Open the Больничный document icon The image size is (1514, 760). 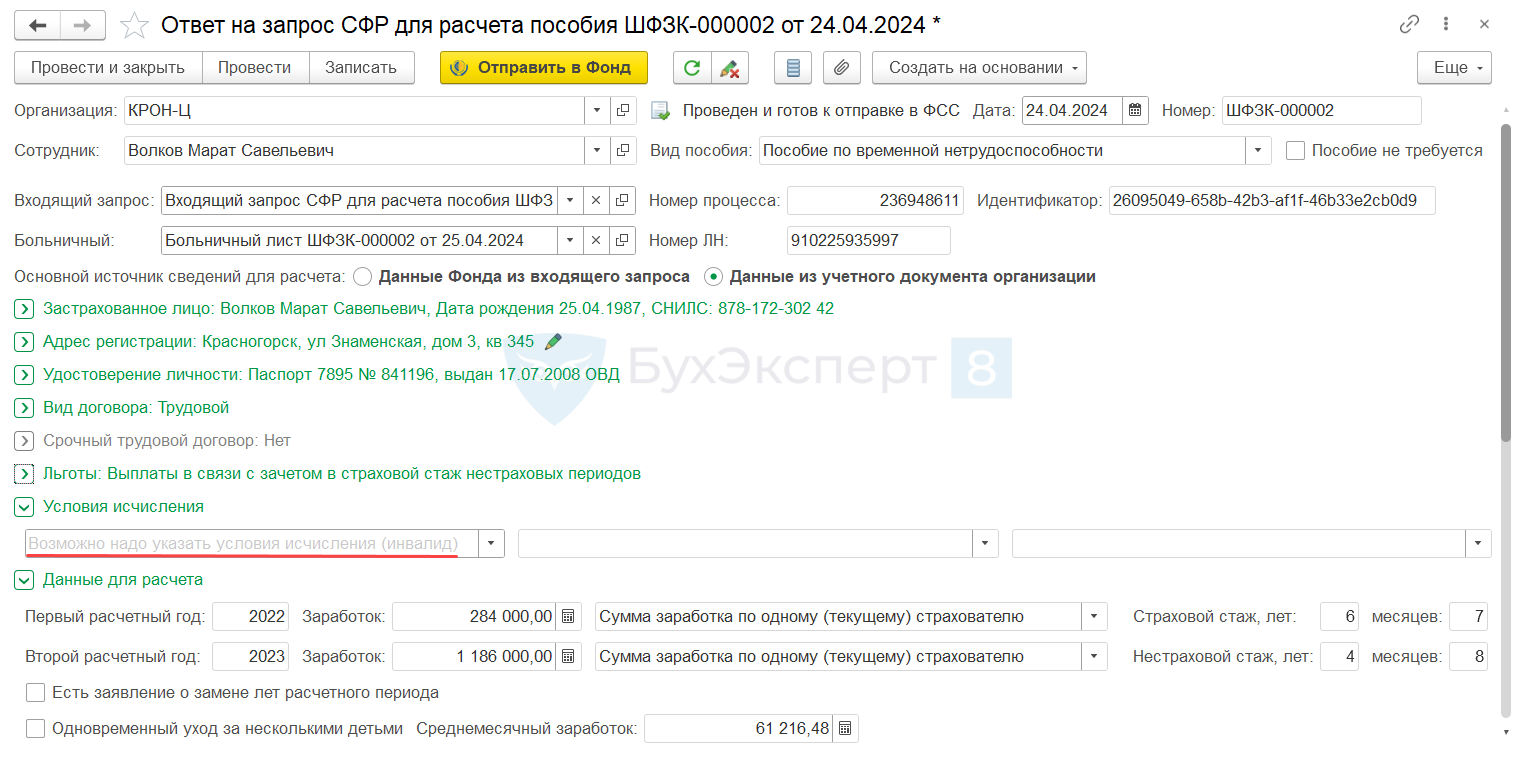pyautogui.click(x=622, y=240)
